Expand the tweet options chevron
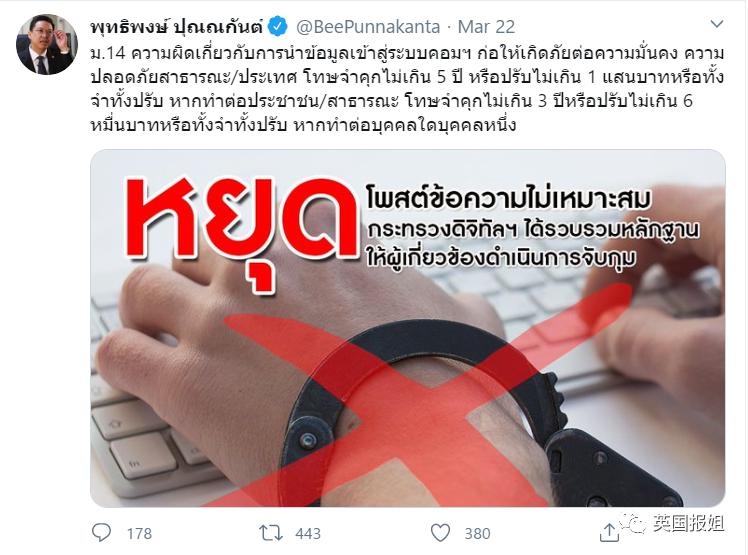Image resolution: width=748 pixels, height=555 pixels. [x=717, y=24]
